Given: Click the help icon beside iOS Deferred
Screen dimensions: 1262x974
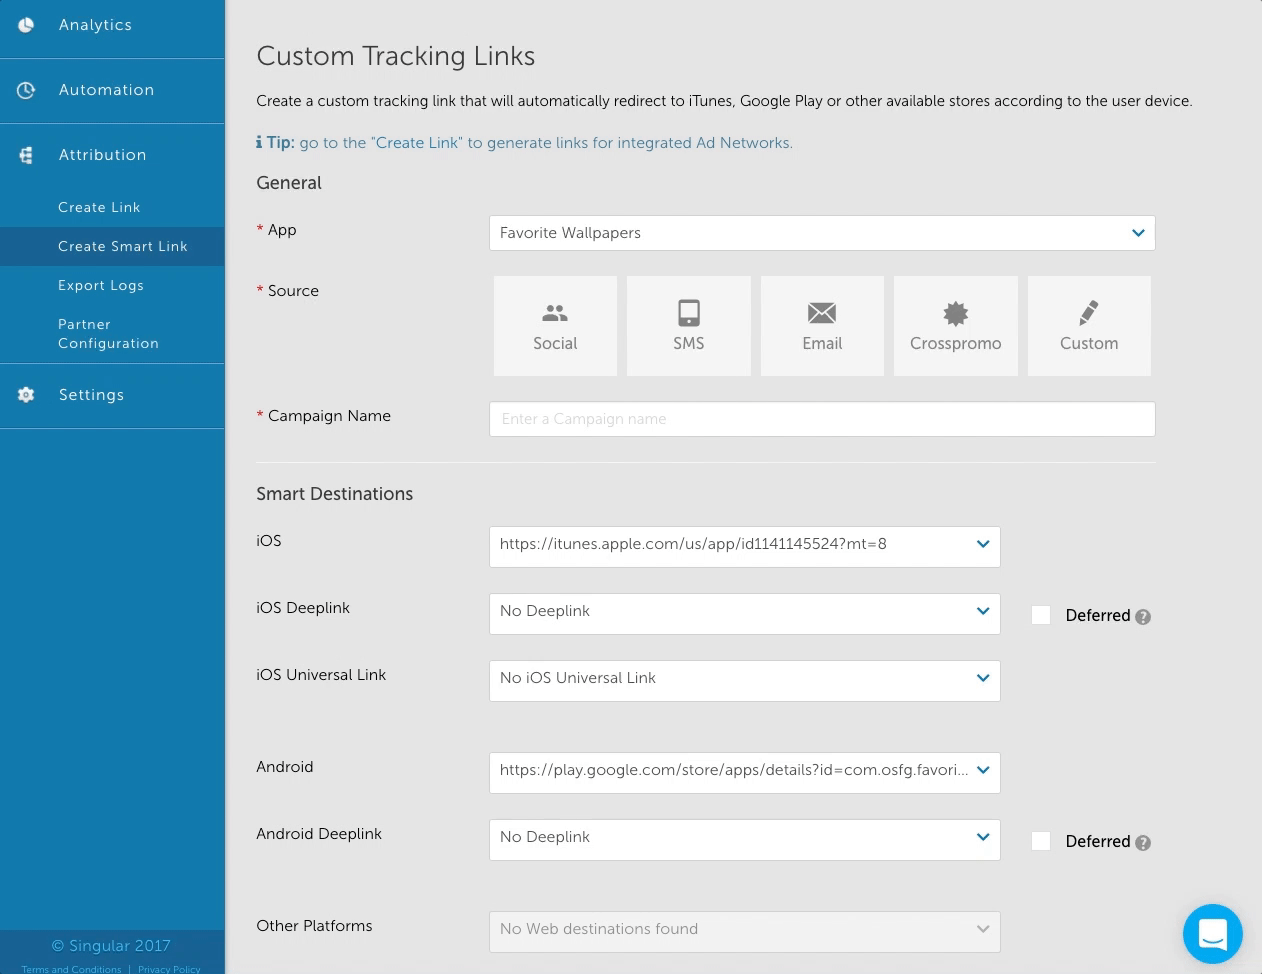Looking at the screenshot, I should (1143, 617).
